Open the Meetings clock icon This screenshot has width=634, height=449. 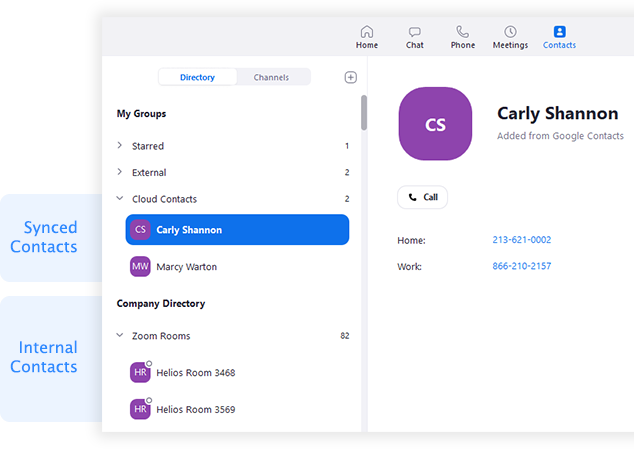[510, 32]
